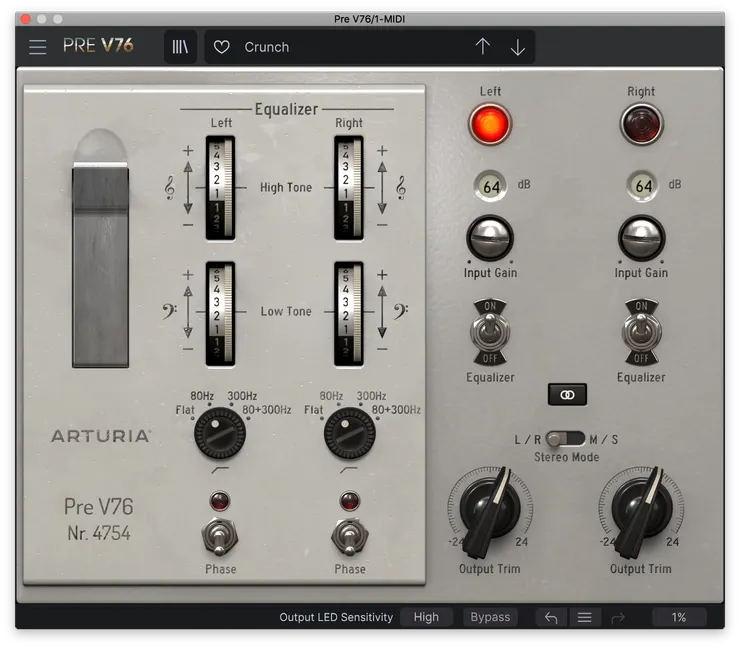This screenshot has height=648, width=740.
Task: Click the Output LED Sensitivity label
Action: point(336,617)
